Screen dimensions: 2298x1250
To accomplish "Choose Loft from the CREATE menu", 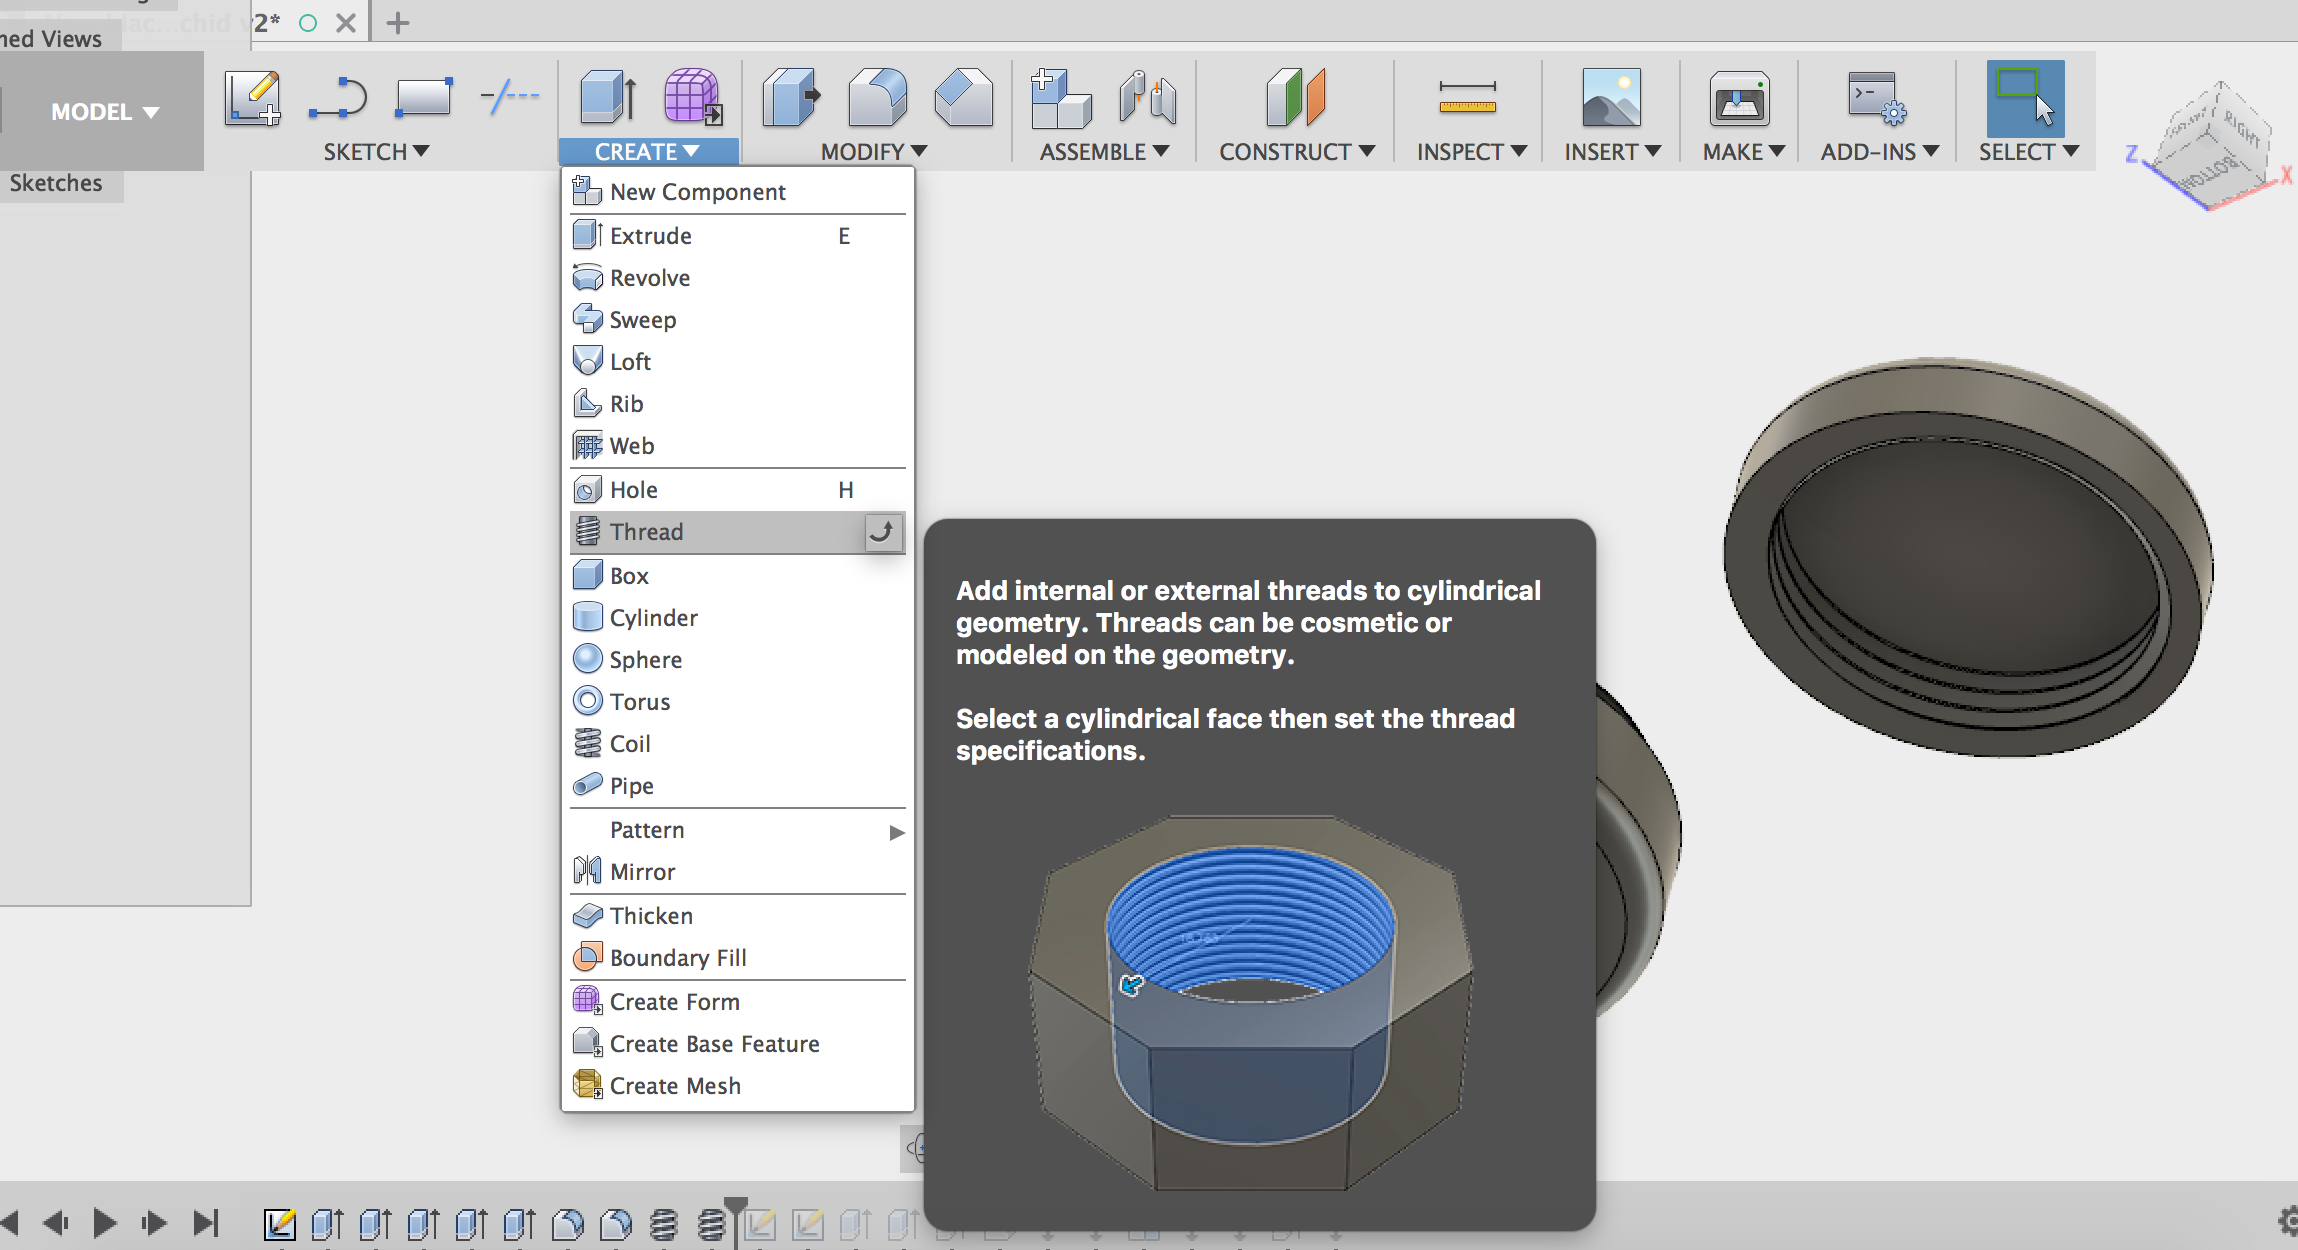I will coord(738,362).
